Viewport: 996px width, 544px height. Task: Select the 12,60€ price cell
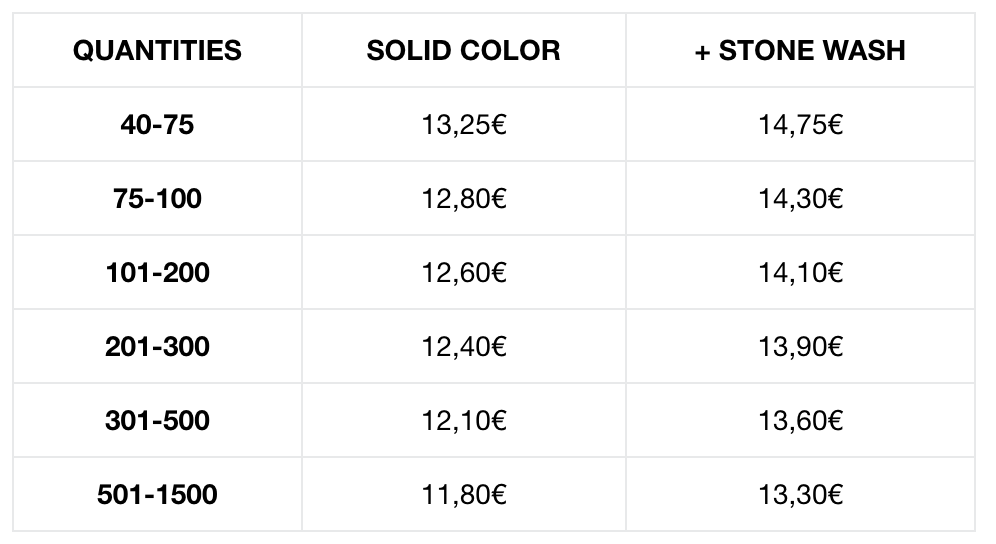464,272
